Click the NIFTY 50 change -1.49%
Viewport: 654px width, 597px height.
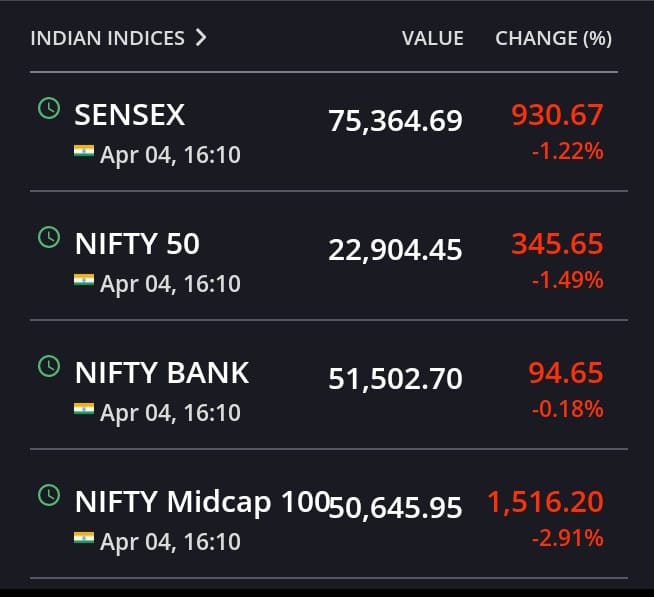tap(568, 280)
